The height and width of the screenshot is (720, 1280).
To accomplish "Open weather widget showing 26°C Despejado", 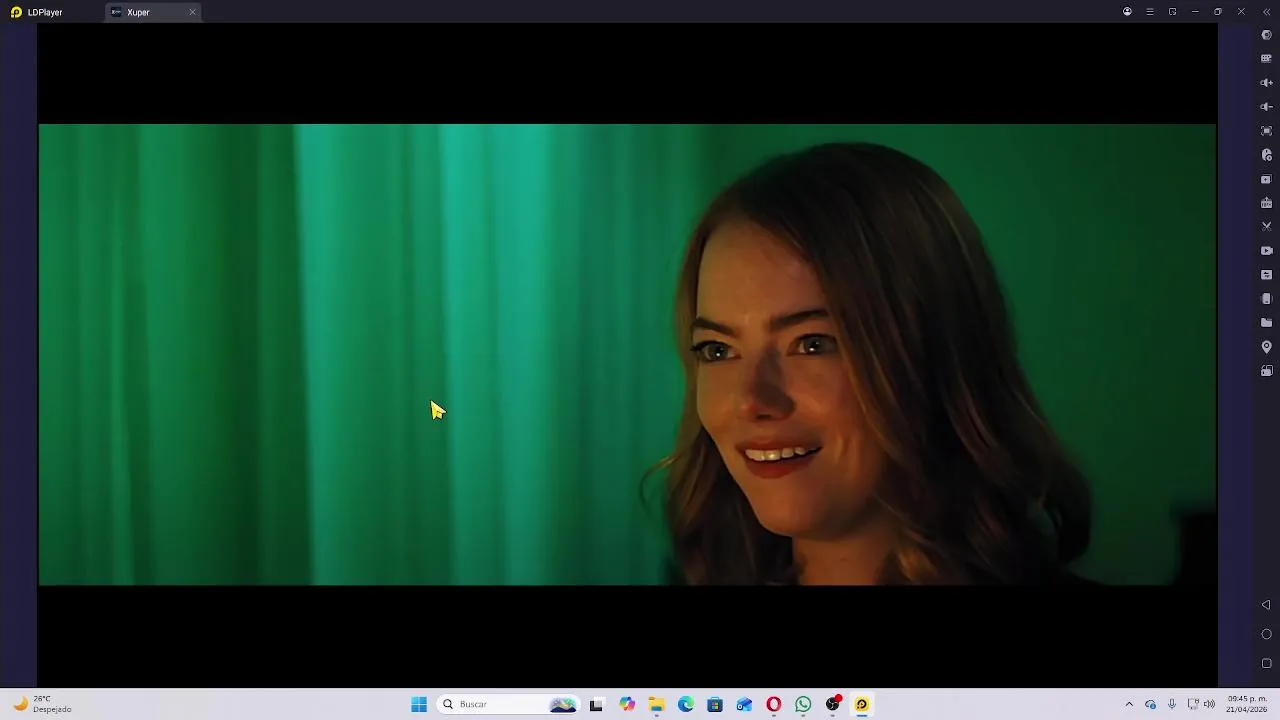I will click(42, 704).
